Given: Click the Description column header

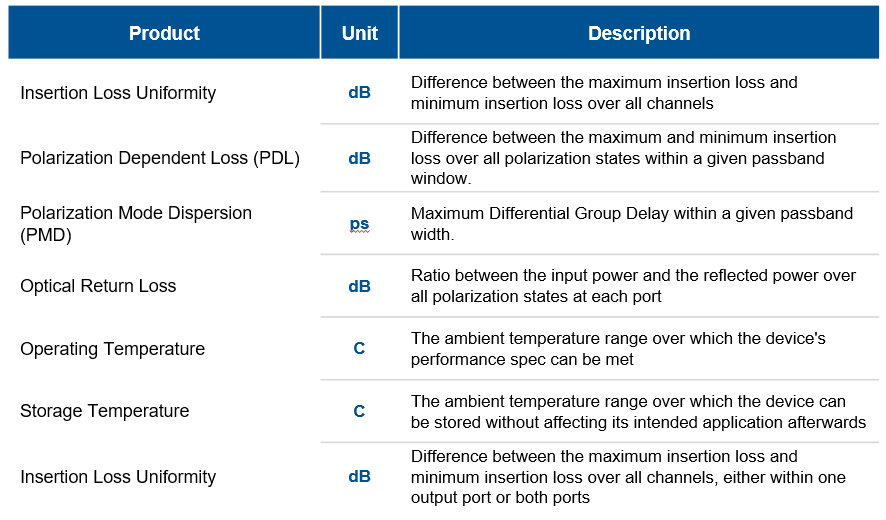Looking at the screenshot, I should pos(639,33).
